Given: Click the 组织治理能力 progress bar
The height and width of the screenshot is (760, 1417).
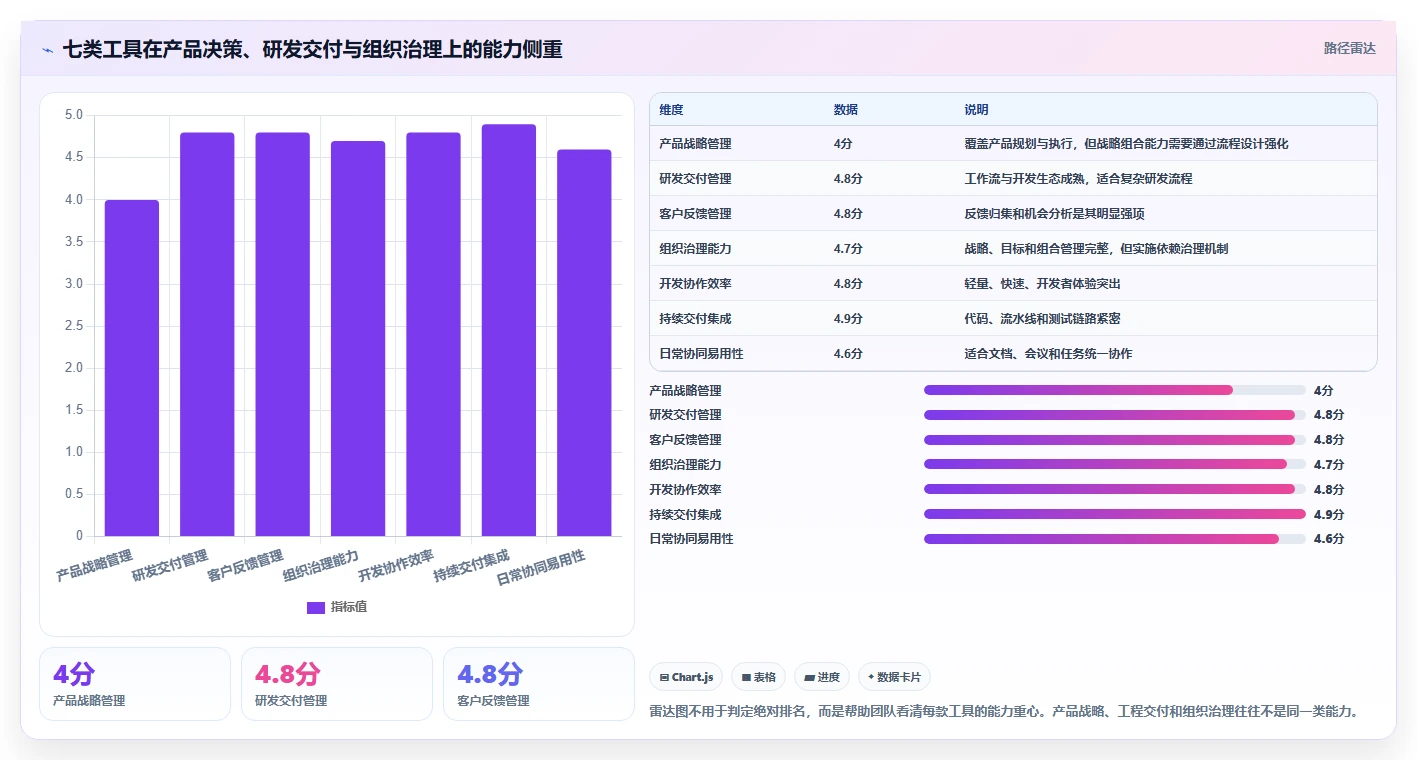Looking at the screenshot, I should tap(1115, 464).
